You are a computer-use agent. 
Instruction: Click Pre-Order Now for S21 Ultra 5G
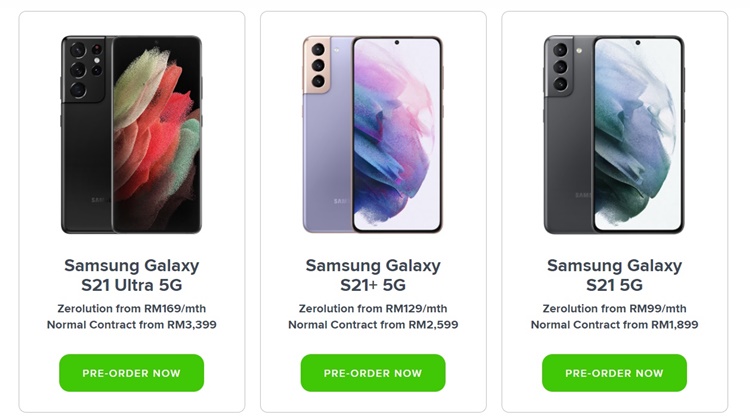tap(132, 373)
